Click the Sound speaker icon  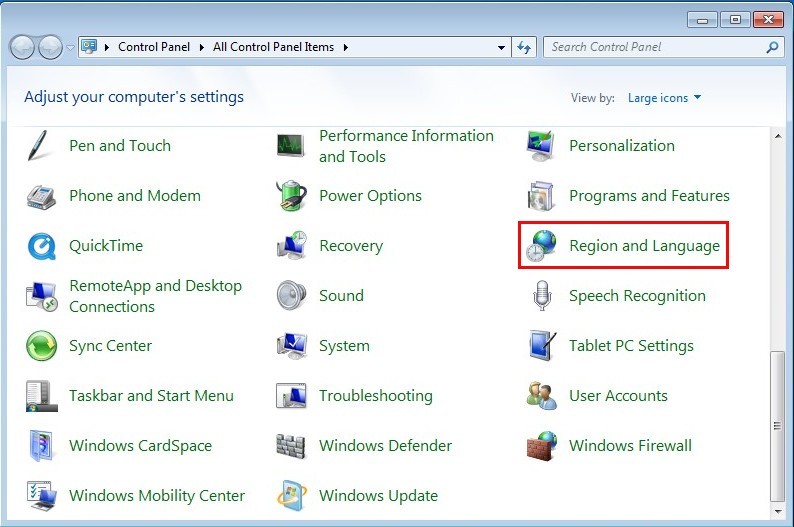click(291, 296)
